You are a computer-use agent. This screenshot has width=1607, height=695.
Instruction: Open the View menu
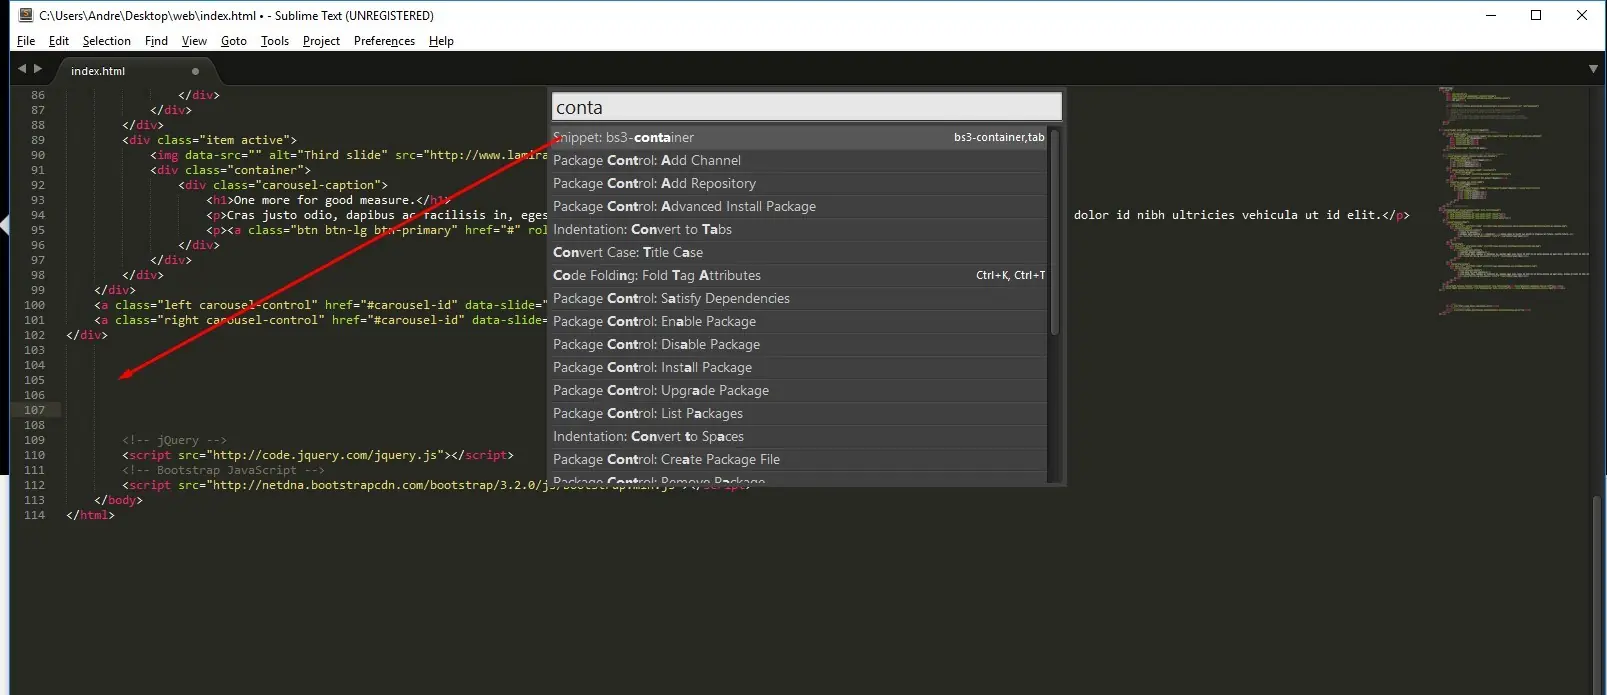194,41
